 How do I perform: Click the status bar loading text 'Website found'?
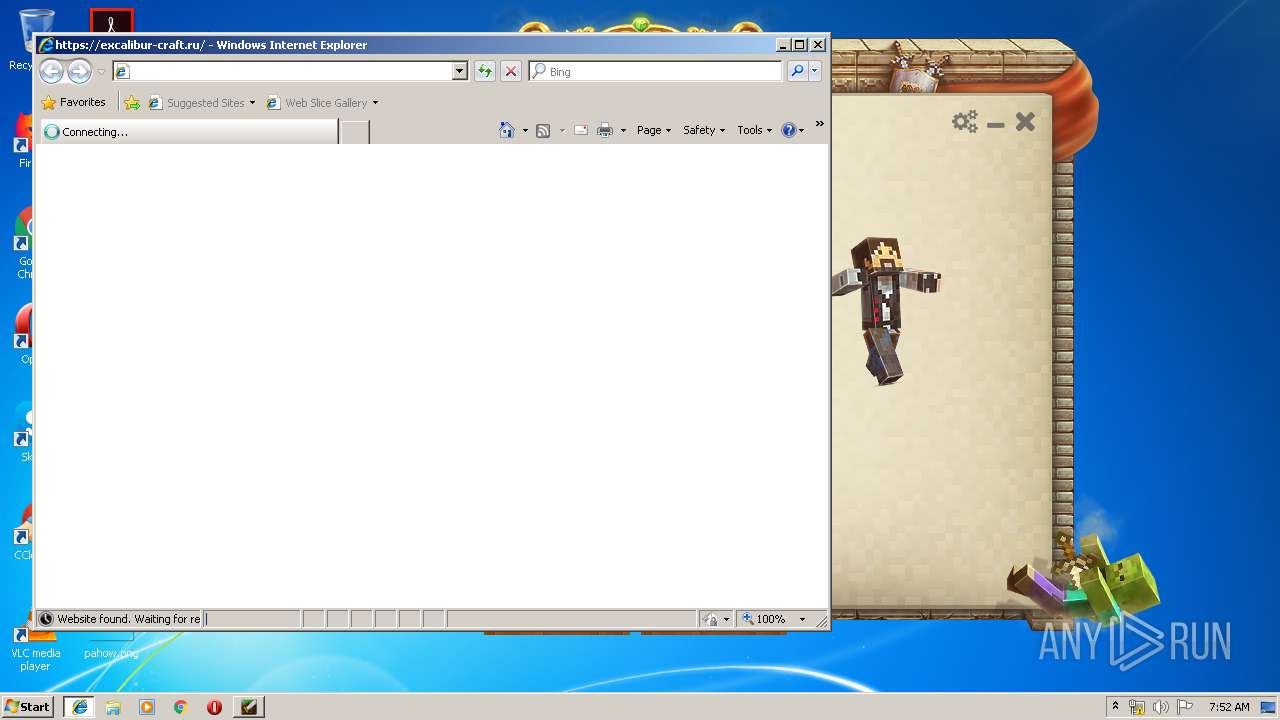(128, 619)
